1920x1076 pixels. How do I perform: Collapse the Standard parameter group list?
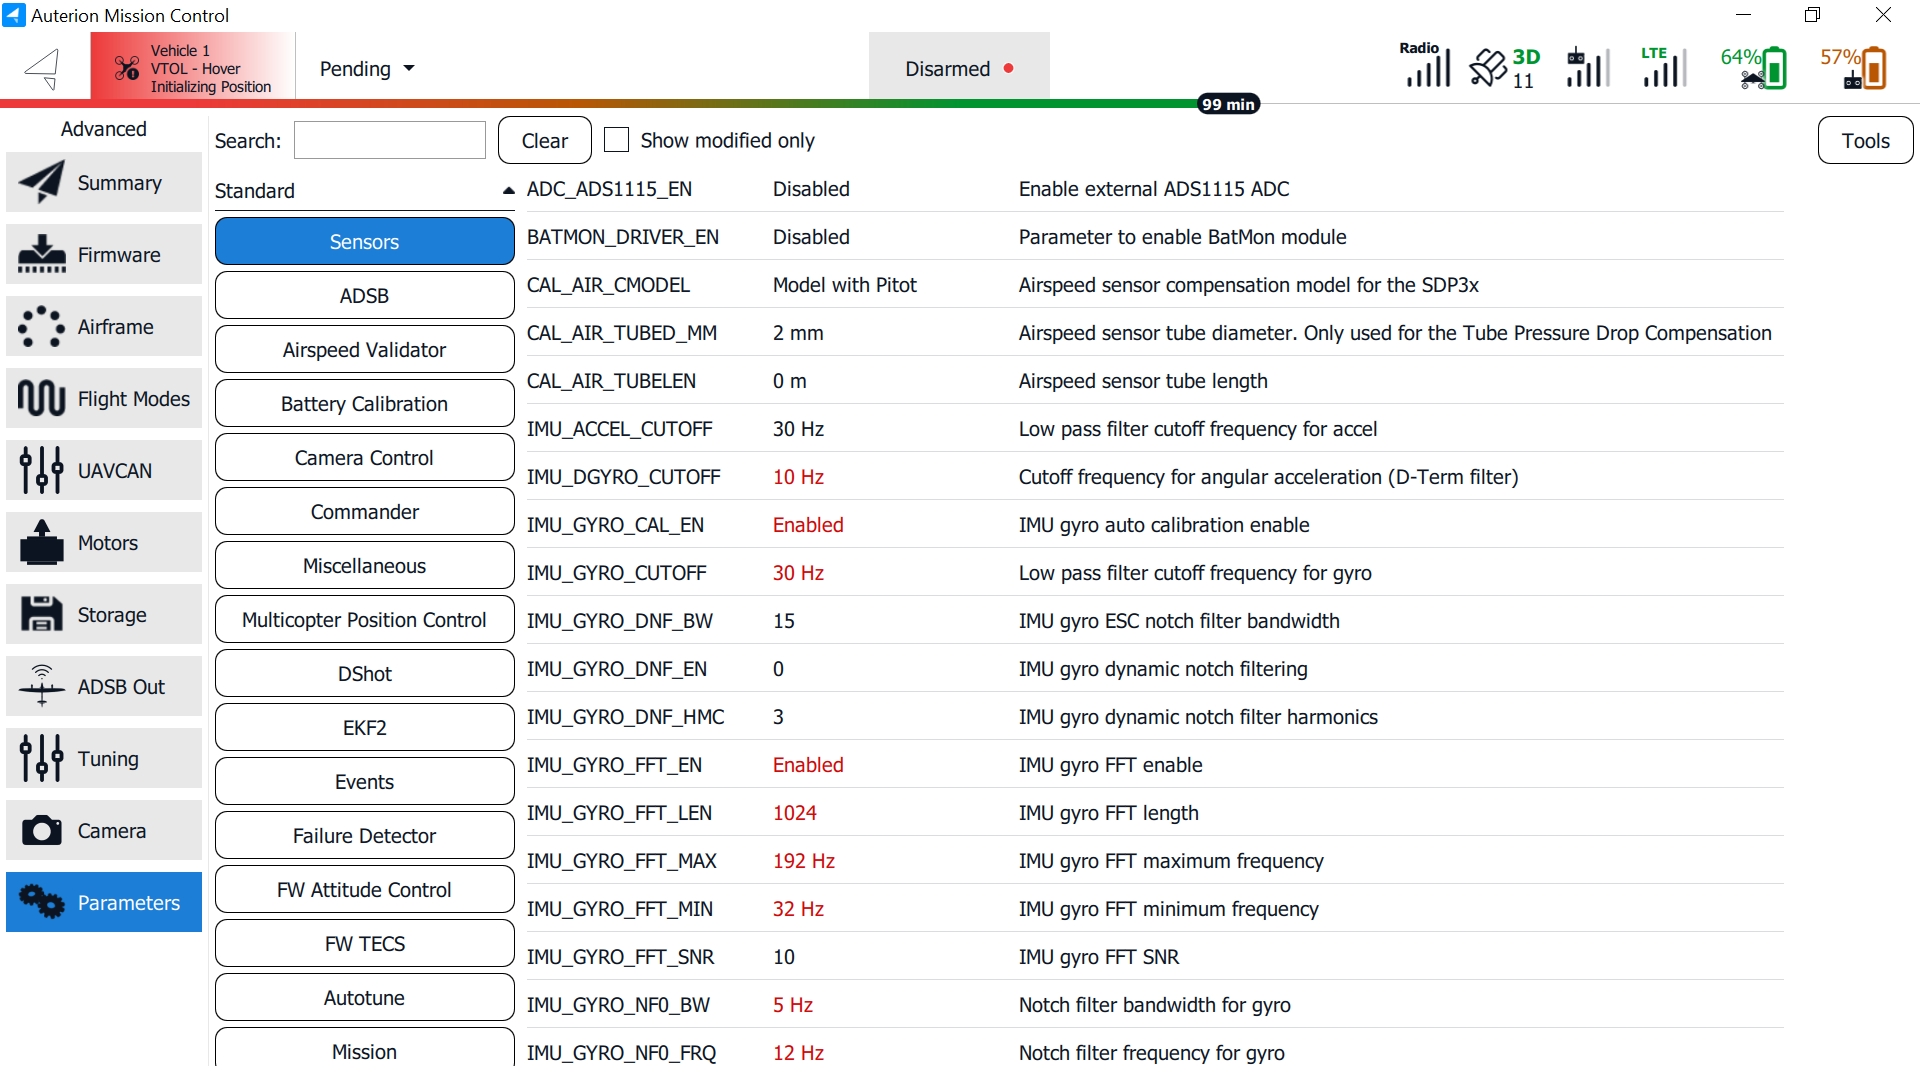coord(508,190)
